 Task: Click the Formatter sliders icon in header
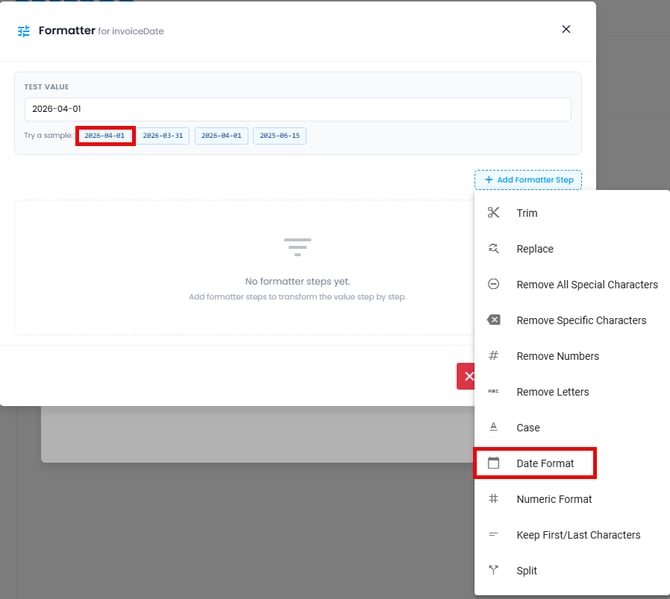click(x=24, y=31)
